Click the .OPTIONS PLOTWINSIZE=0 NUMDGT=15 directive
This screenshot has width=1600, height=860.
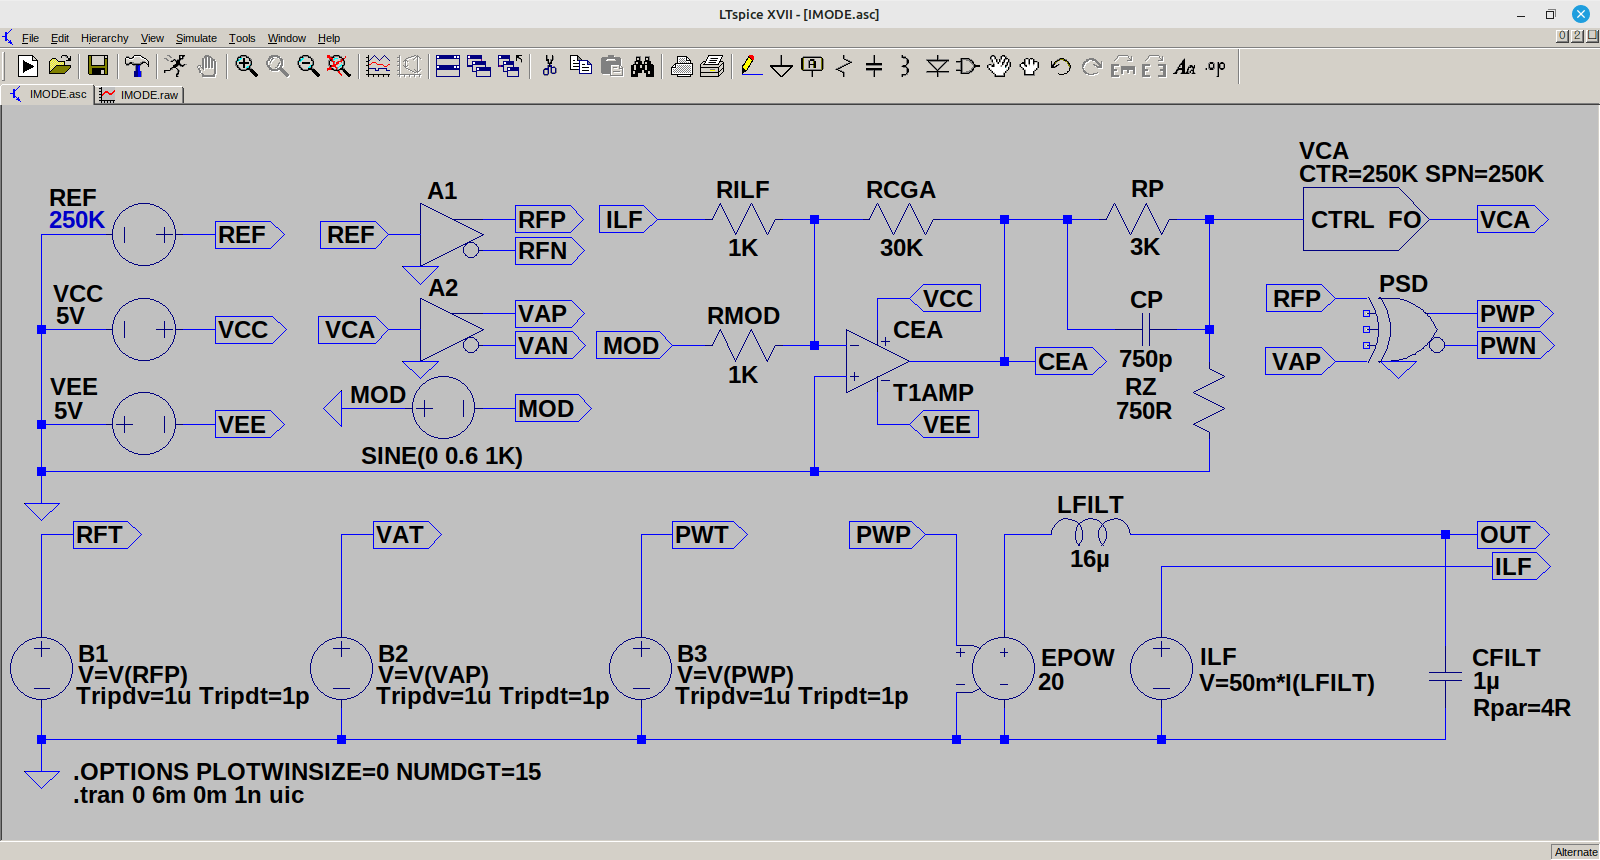307,772
